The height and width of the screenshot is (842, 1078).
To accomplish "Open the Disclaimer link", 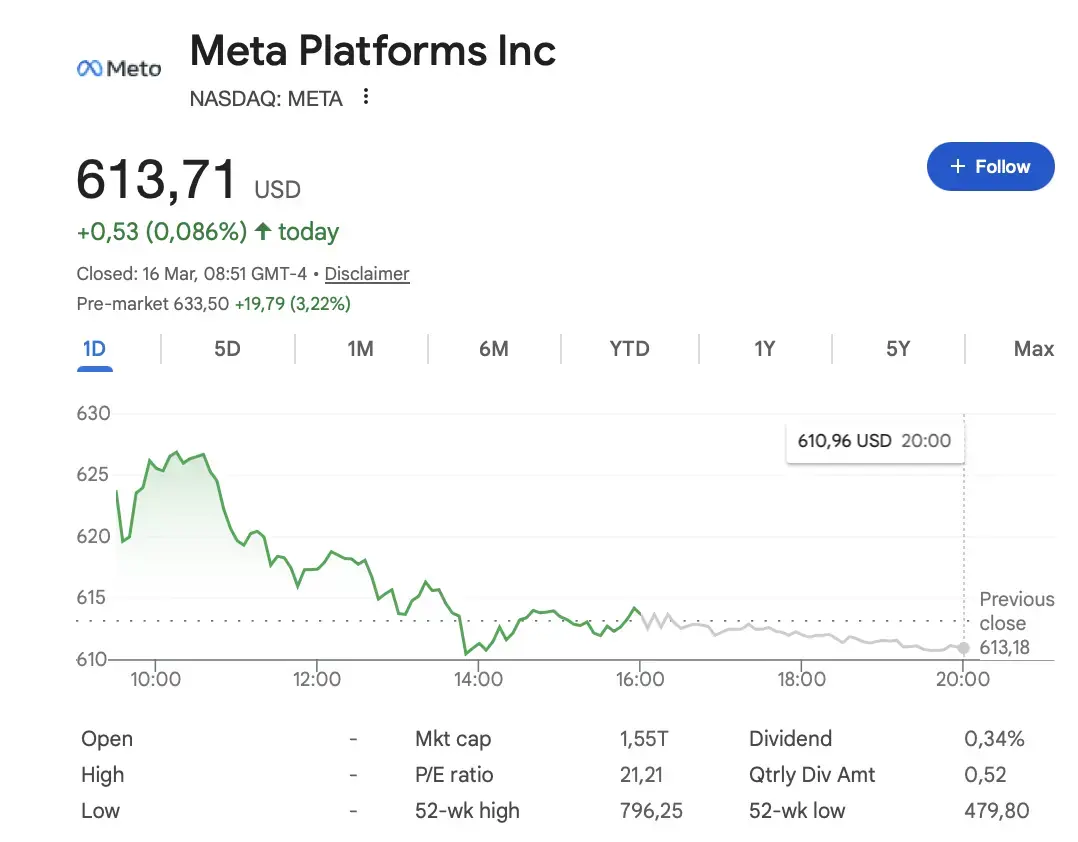I will [367, 274].
